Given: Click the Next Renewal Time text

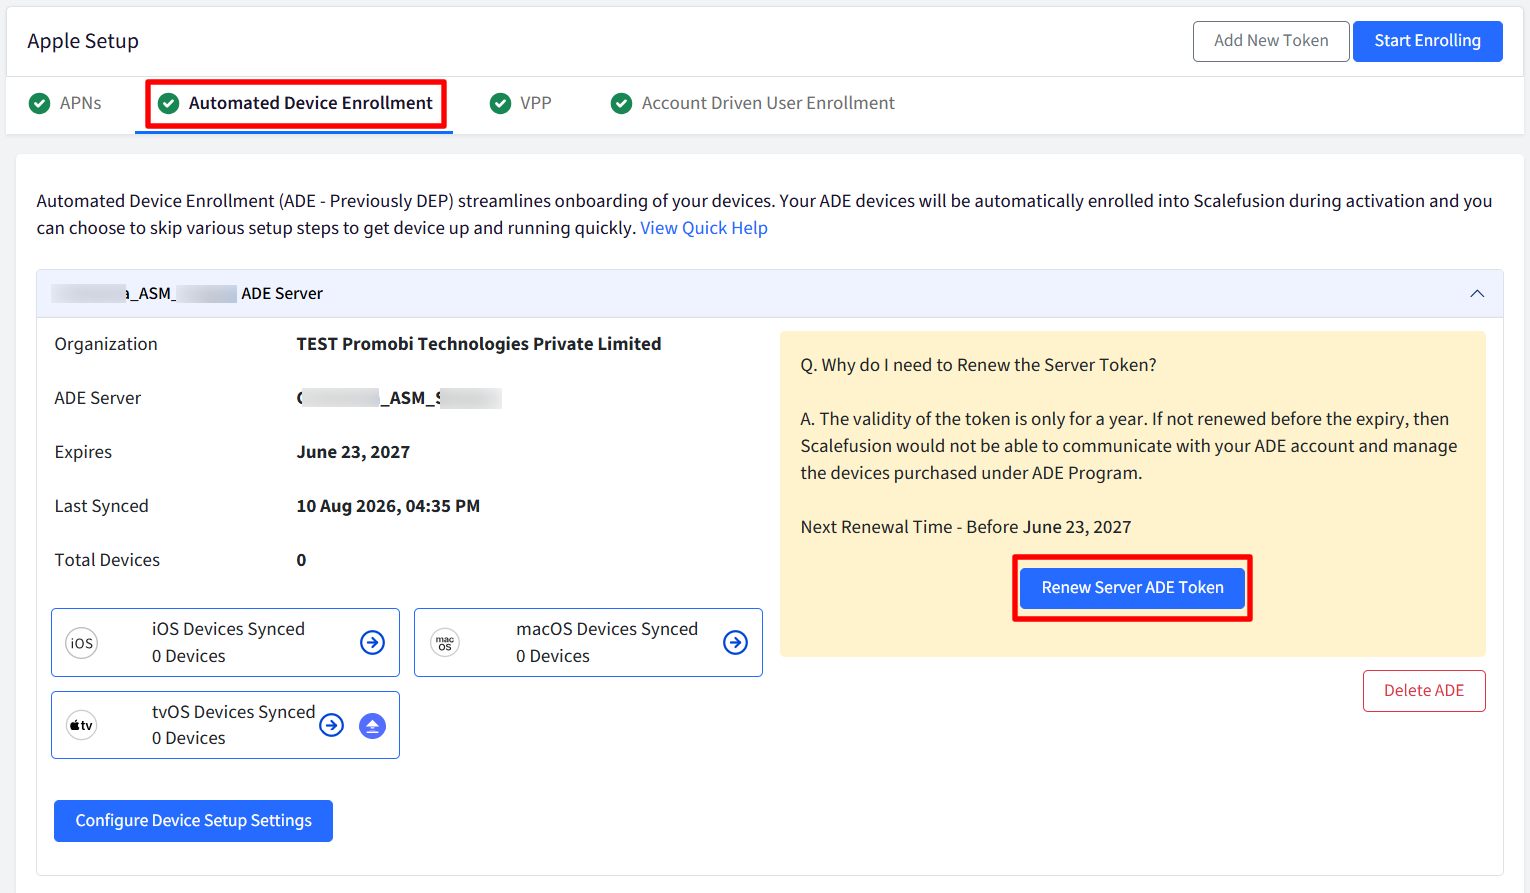Looking at the screenshot, I should pyautogui.click(x=966, y=527).
